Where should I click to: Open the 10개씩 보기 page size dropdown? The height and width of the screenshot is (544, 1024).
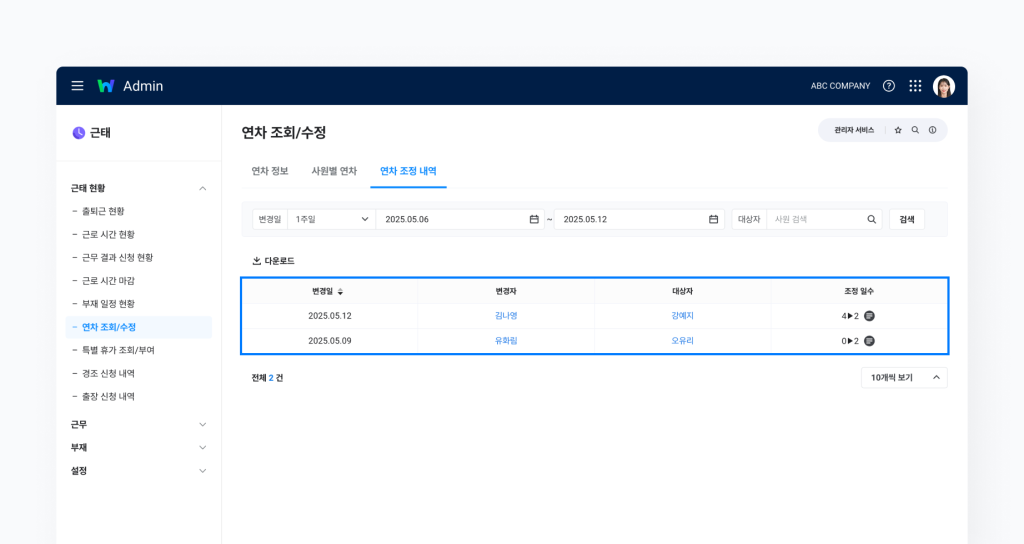point(904,377)
